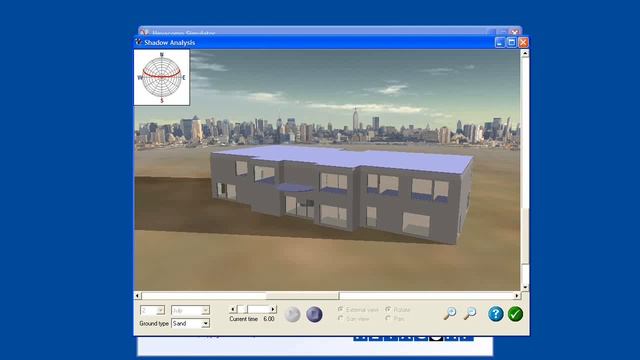Maximize the Shadow Analysis window
The image size is (640, 360).
(x=511, y=42)
